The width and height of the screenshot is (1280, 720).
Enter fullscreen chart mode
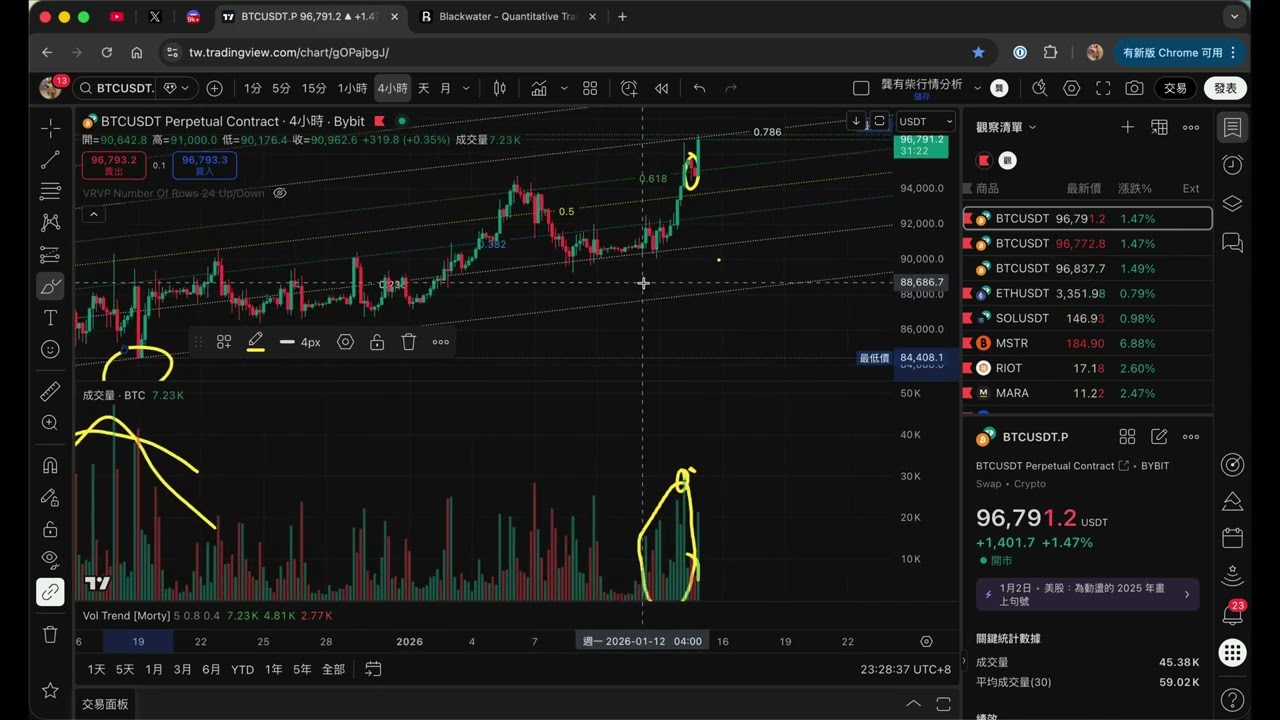pyautogui.click(x=1103, y=88)
